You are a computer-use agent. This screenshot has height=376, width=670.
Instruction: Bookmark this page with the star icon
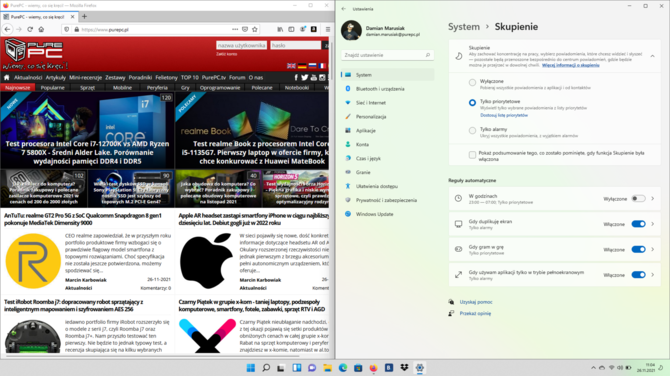[255, 29]
